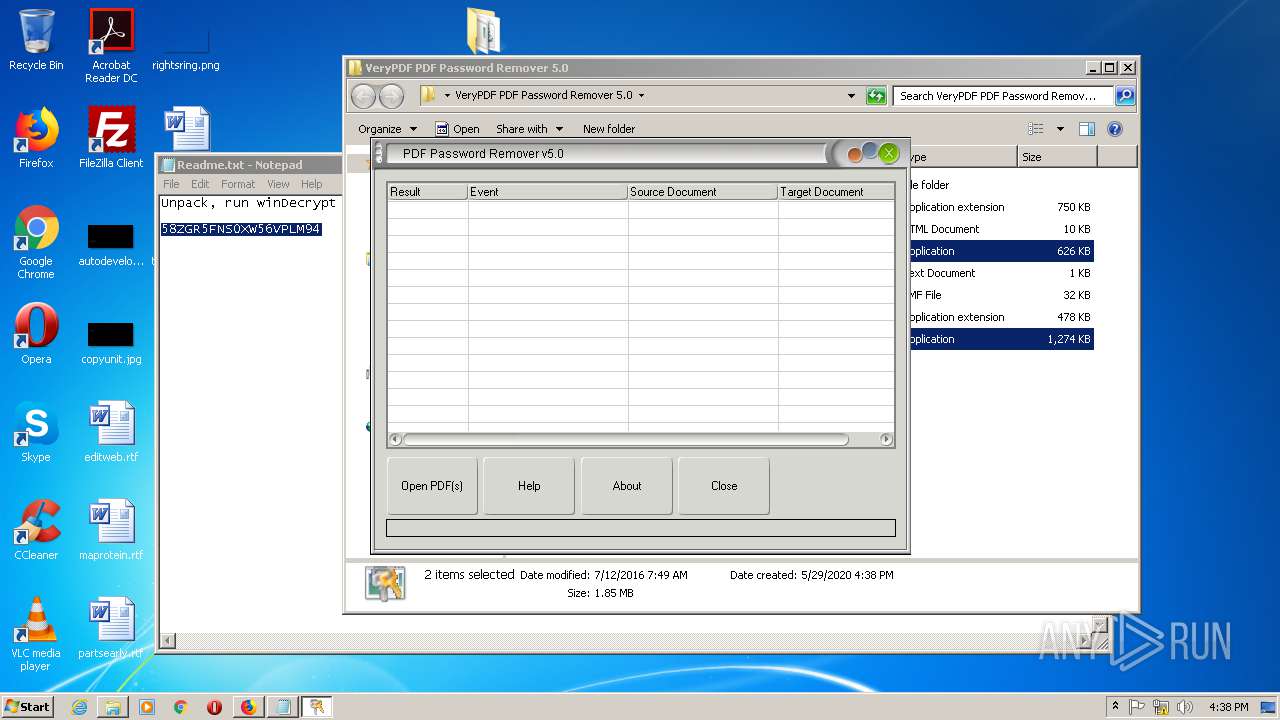Open CCleaner desktop icon
1280x720 pixels.
[36, 530]
